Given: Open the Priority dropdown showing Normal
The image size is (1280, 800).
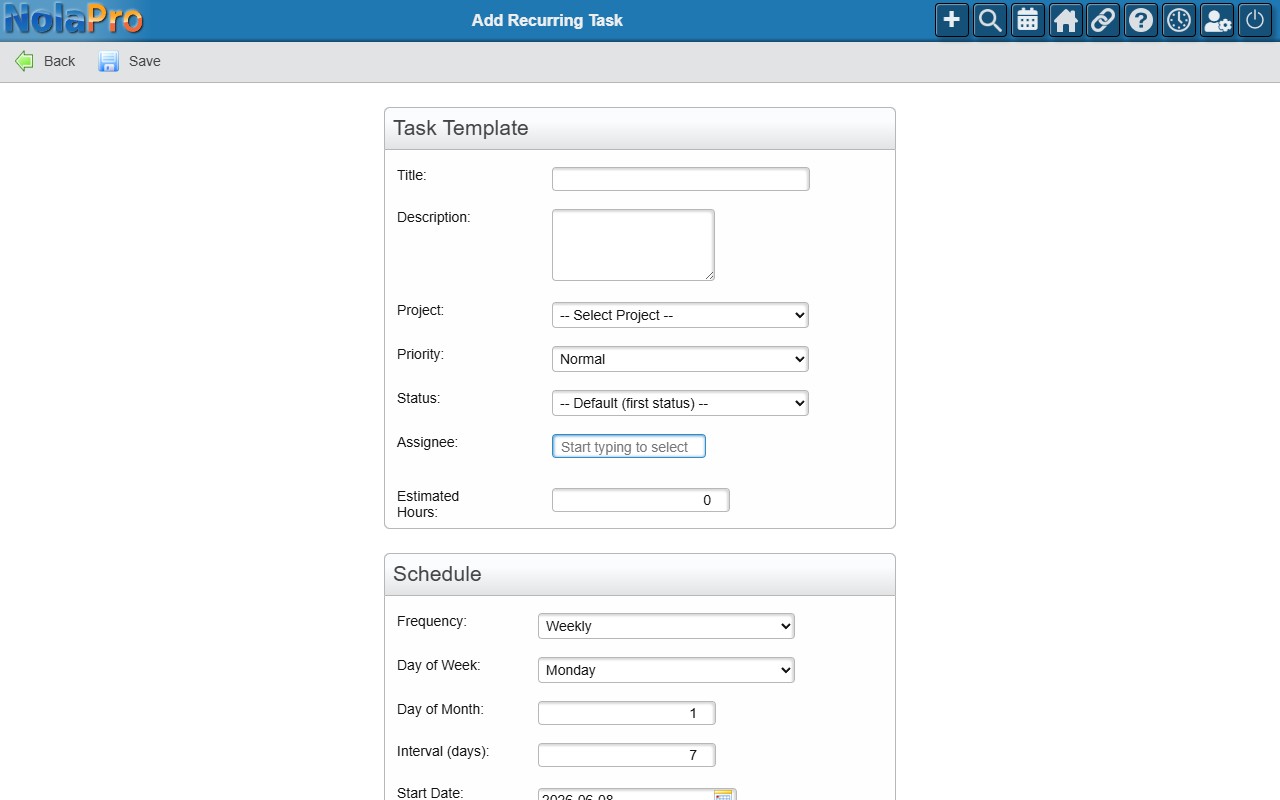Looking at the screenshot, I should click(x=680, y=359).
